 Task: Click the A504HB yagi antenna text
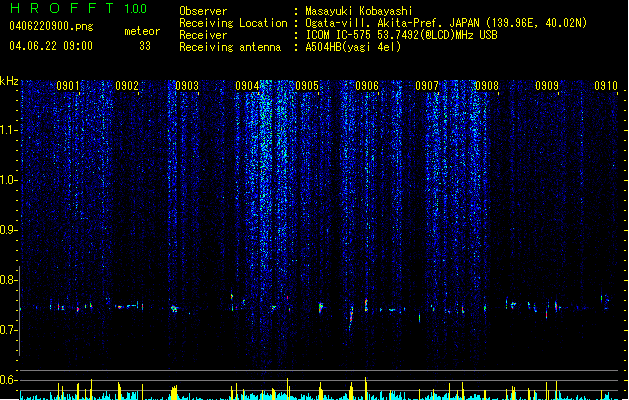tap(353, 47)
